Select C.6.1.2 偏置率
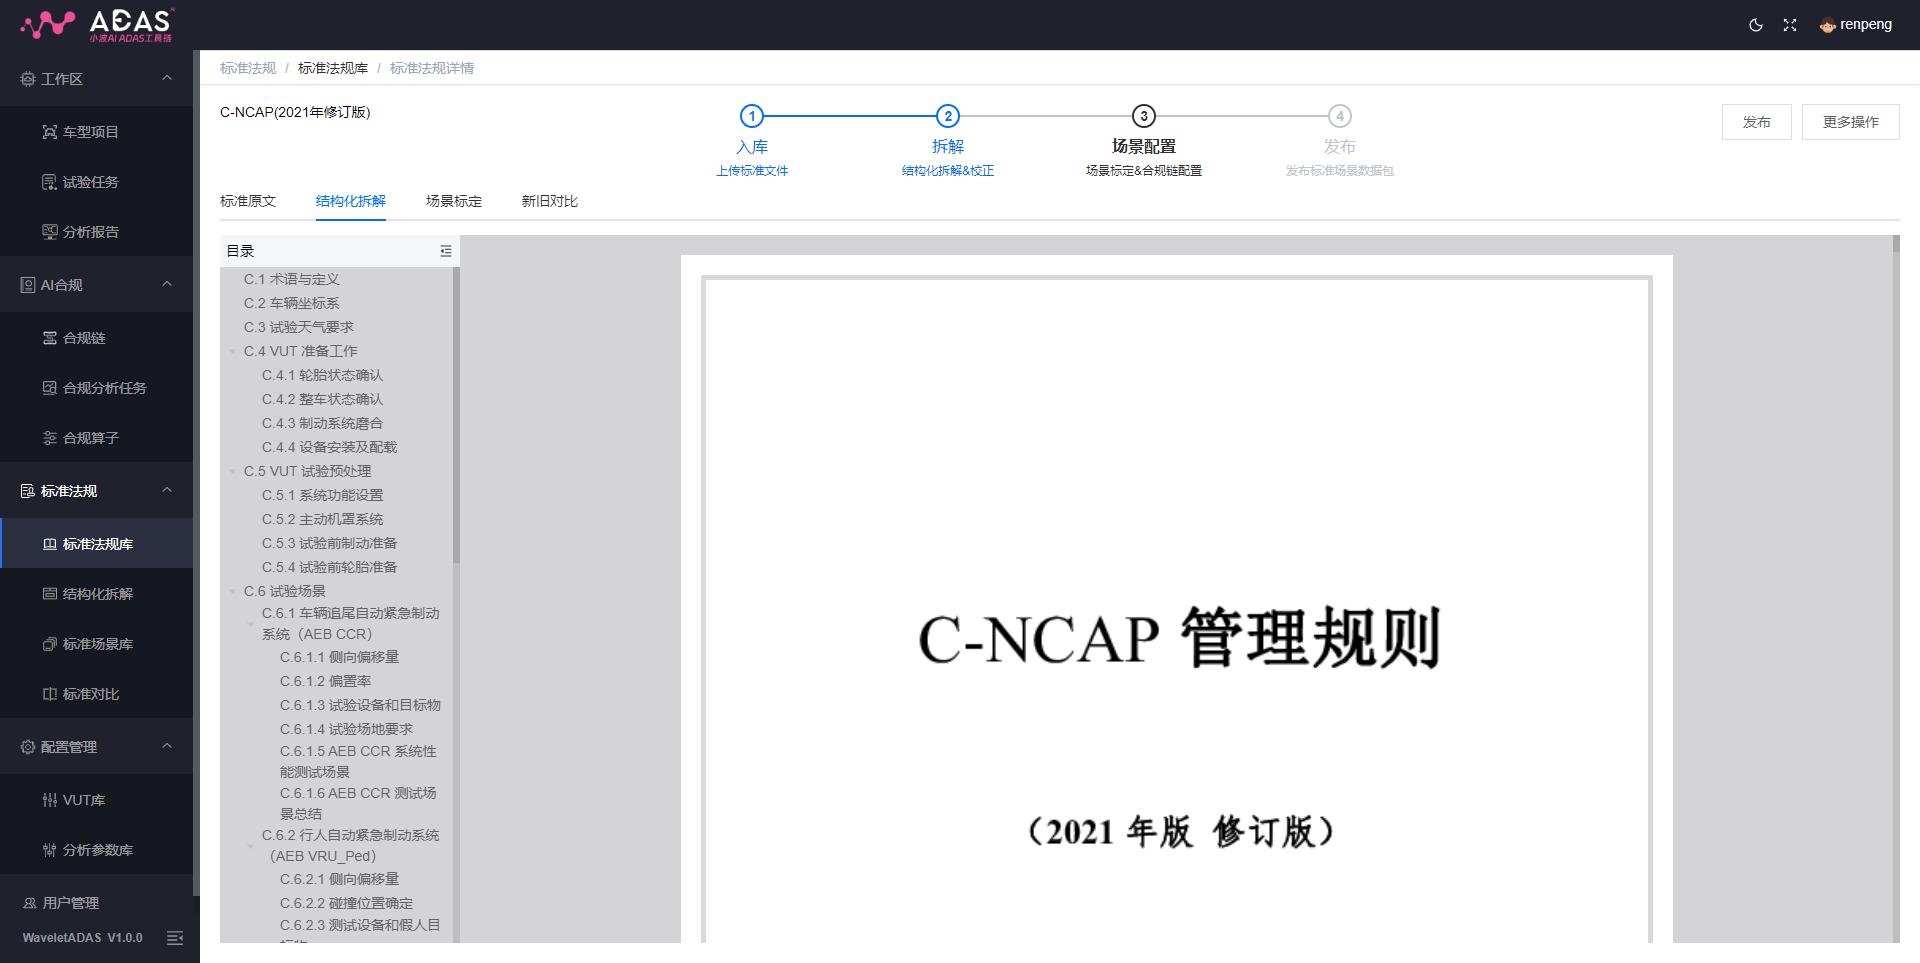The width and height of the screenshot is (1920, 963). coord(325,681)
